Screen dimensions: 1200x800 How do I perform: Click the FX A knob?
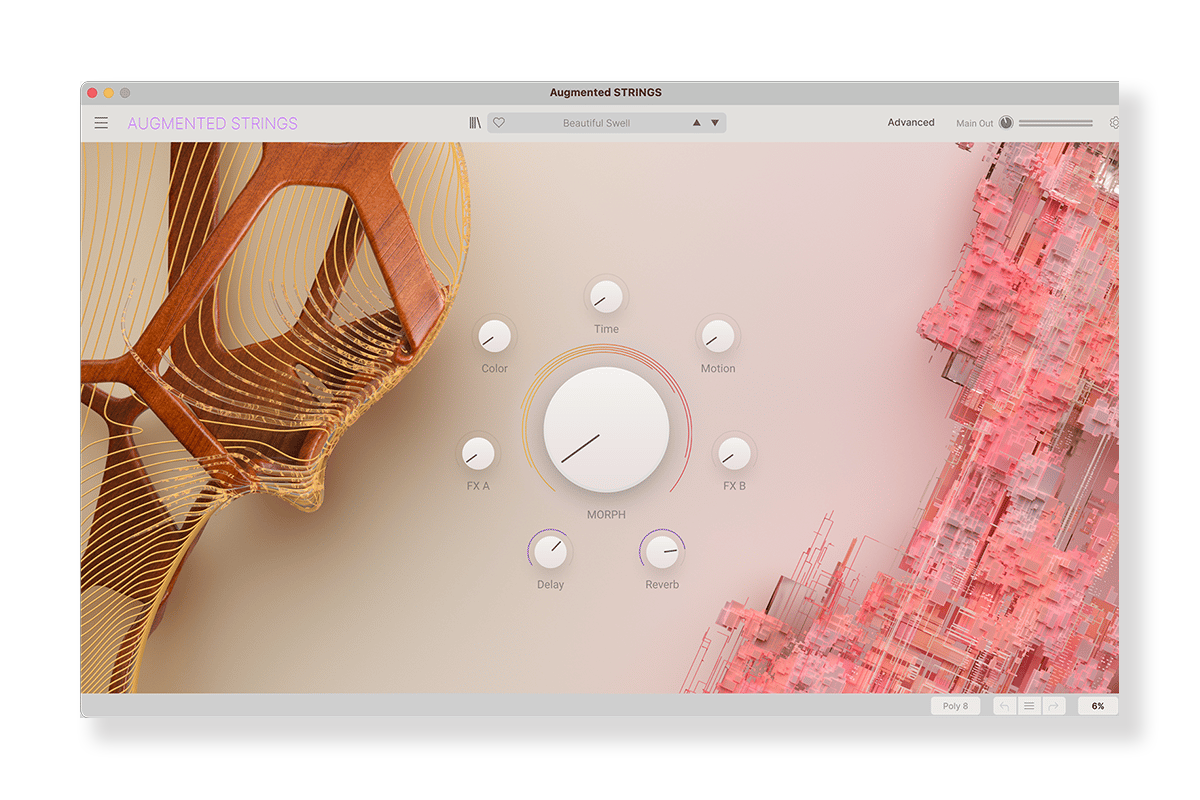tap(478, 454)
